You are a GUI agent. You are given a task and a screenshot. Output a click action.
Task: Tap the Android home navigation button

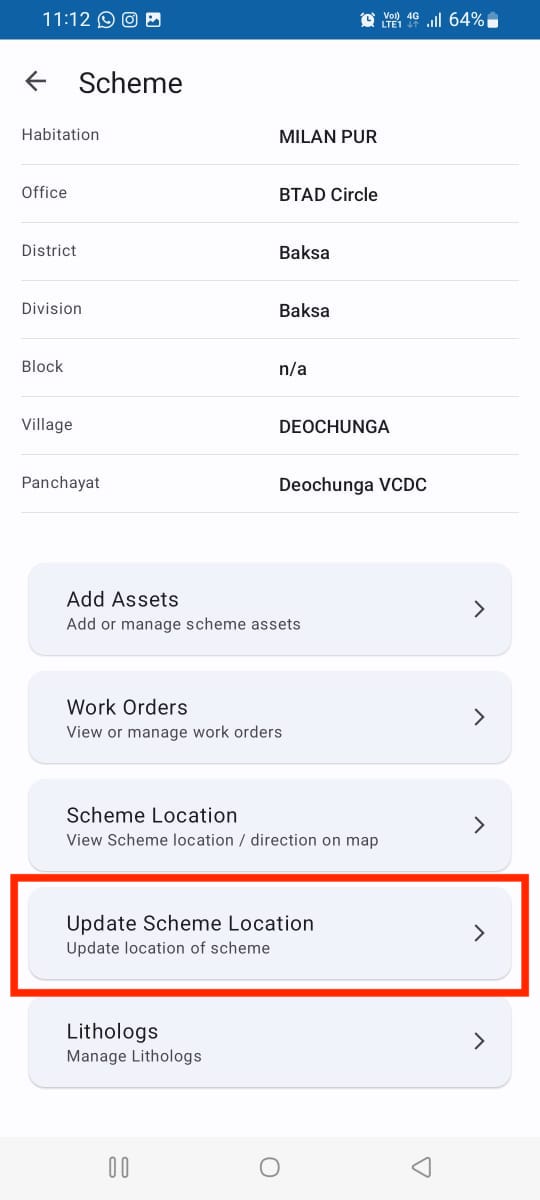[x=269, y=1167]
